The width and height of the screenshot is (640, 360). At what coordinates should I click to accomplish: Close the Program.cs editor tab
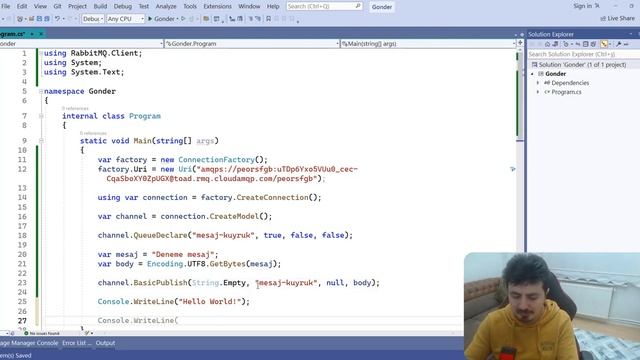pyautogui.click(x=41, y=34)
